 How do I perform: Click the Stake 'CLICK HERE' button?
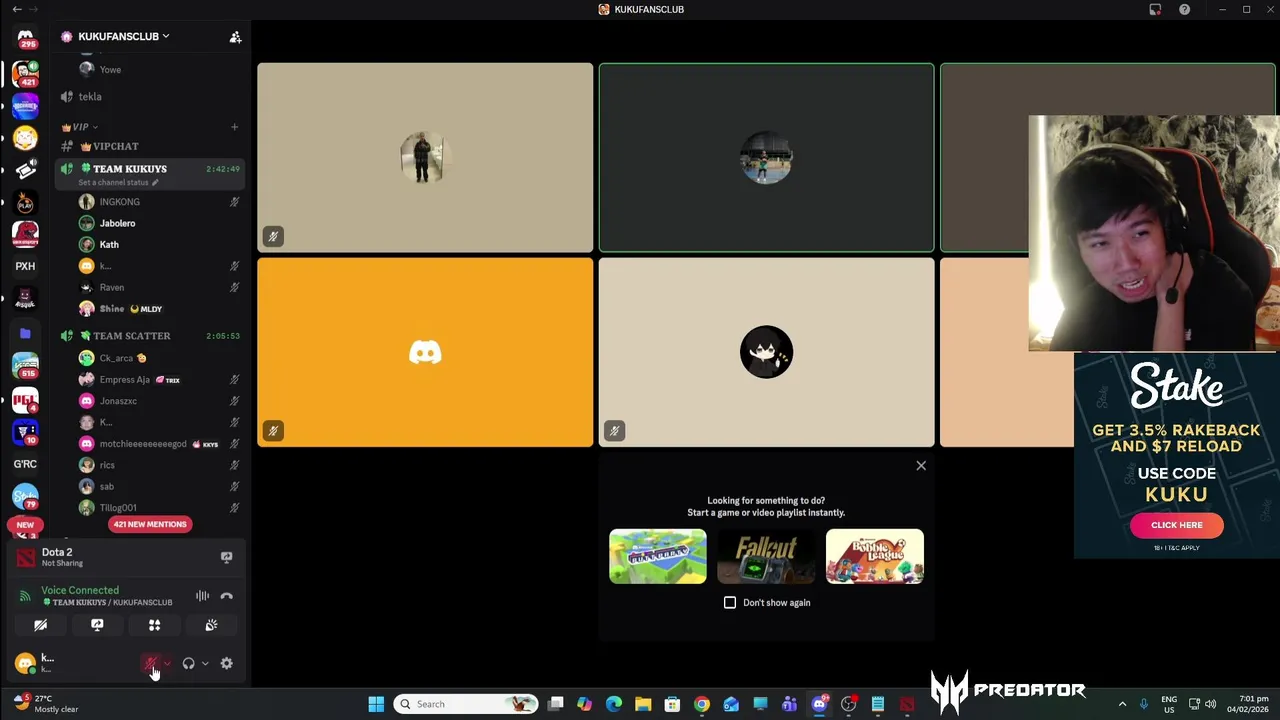[1177, 525]
